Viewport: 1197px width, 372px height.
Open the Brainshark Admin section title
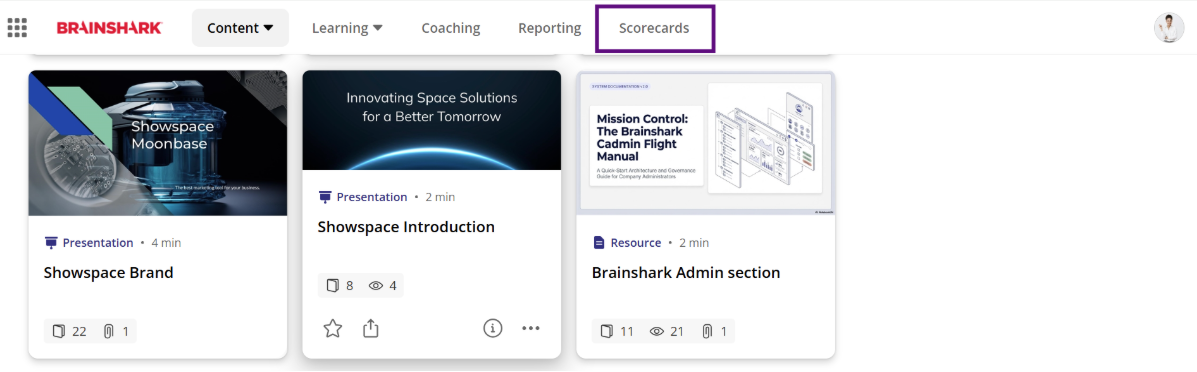click(686, 273)
